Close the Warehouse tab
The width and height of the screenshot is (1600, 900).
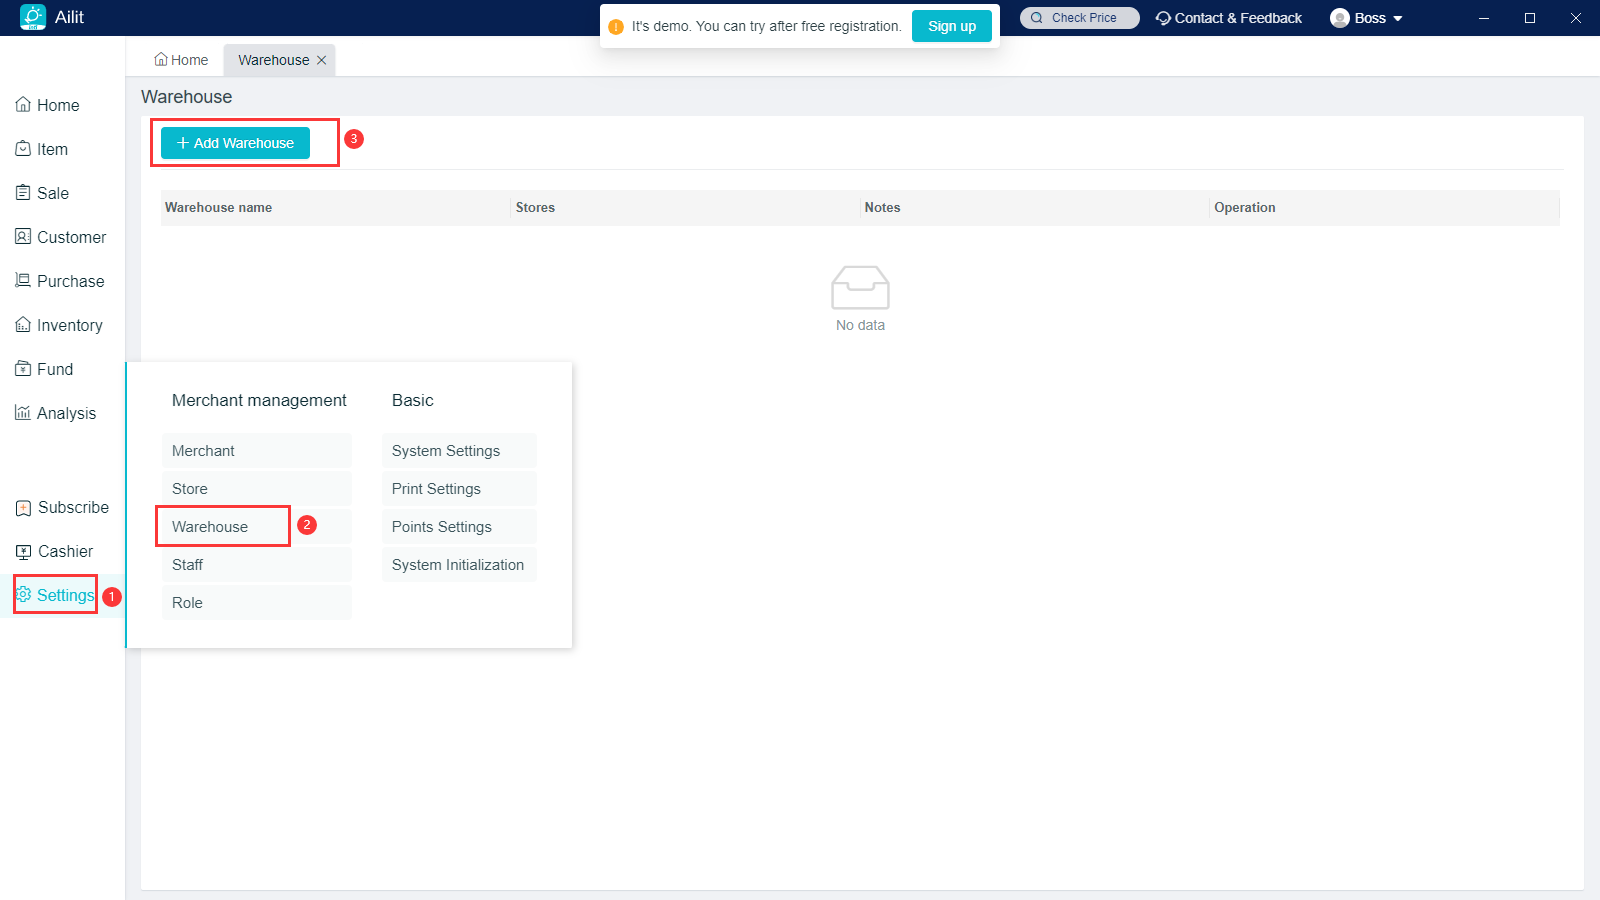[322, 60]
